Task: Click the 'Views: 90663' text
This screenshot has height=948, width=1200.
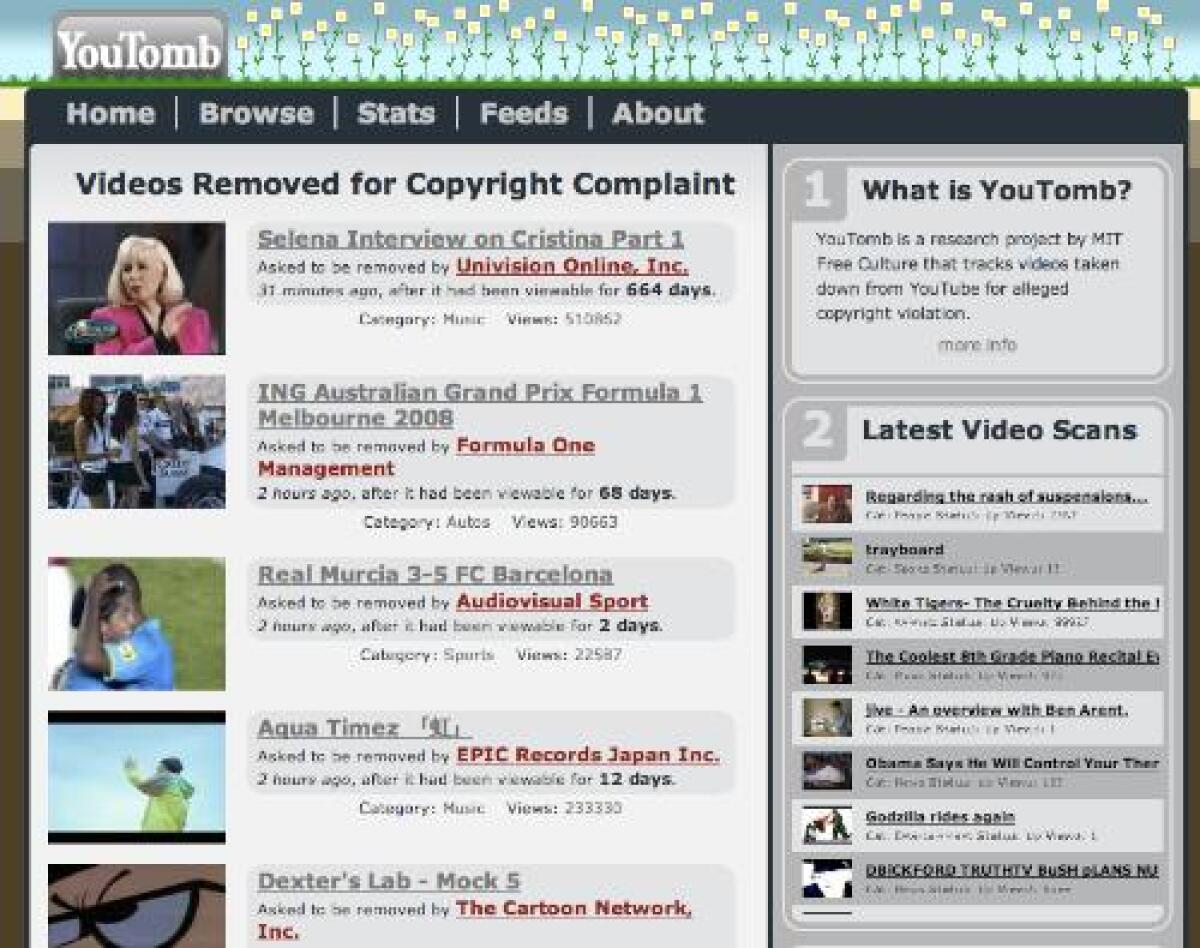Action: click(x=565, y=522)
